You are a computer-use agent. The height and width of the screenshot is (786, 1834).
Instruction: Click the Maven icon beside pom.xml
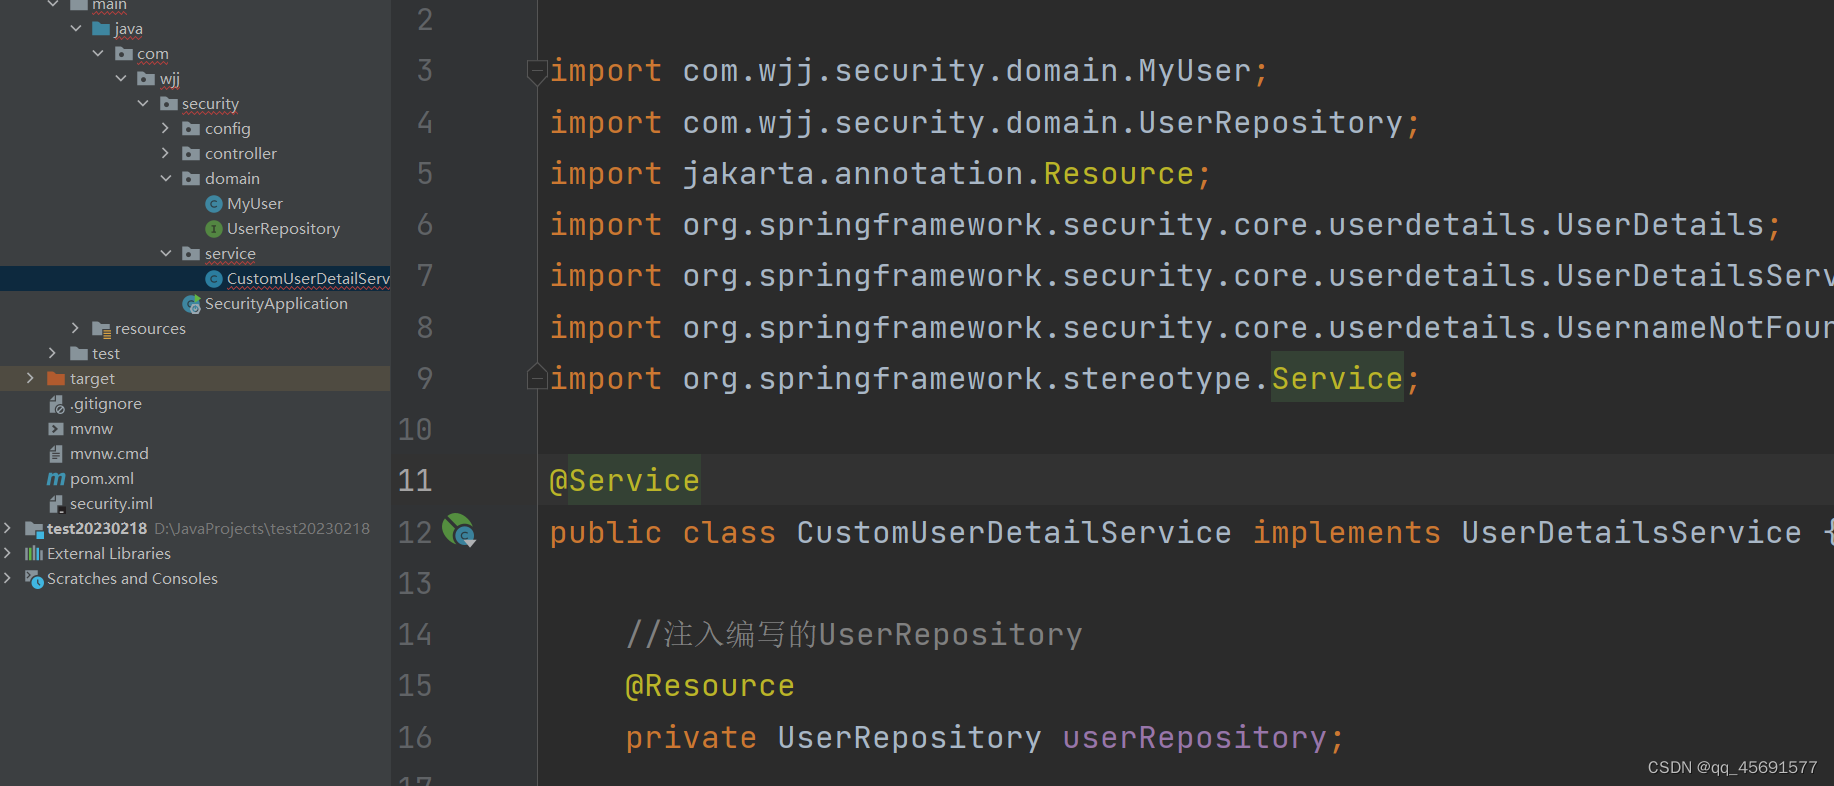(x=56, y=479)
